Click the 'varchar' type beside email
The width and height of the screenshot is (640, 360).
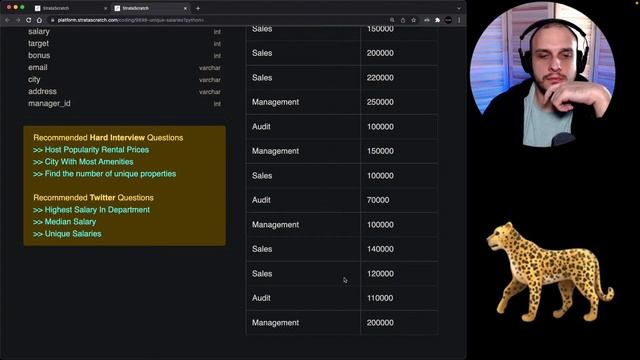[210, 68]
